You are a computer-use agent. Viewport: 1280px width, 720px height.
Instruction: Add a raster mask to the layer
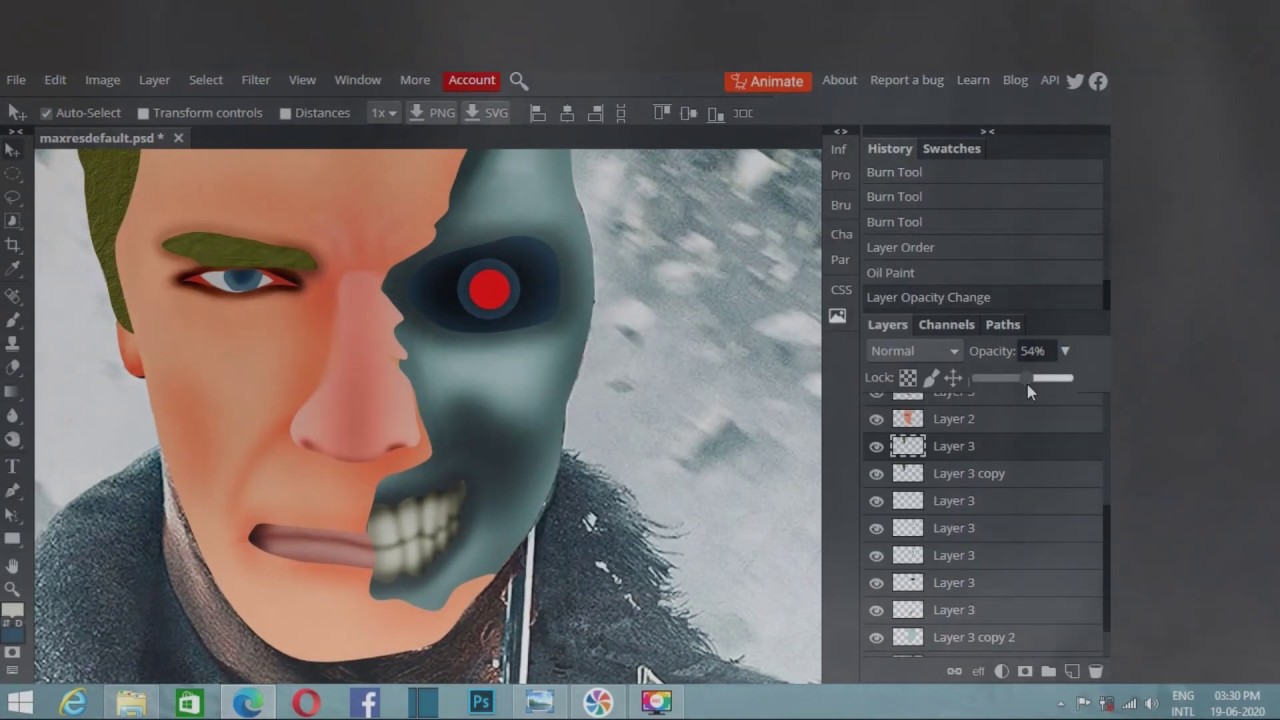point(1025,672)
